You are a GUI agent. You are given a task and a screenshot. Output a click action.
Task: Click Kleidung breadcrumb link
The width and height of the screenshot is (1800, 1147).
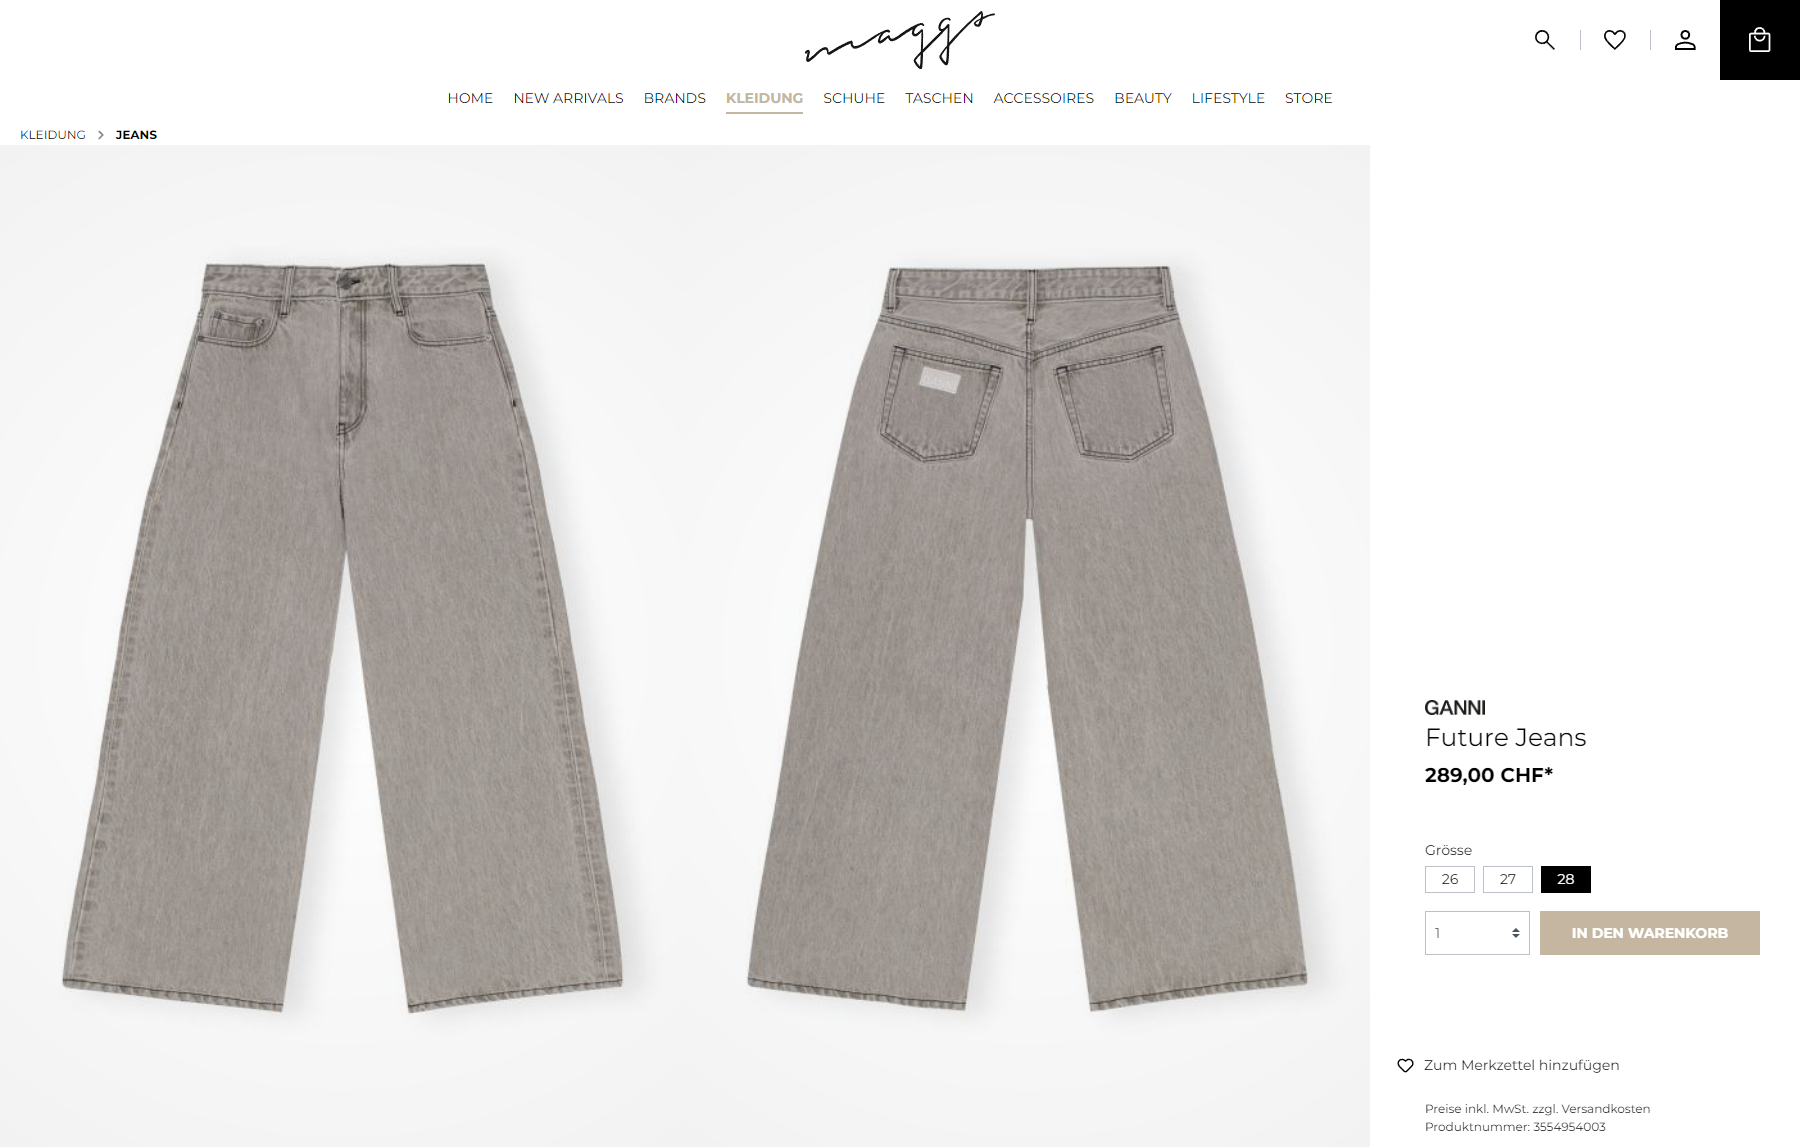53,135
